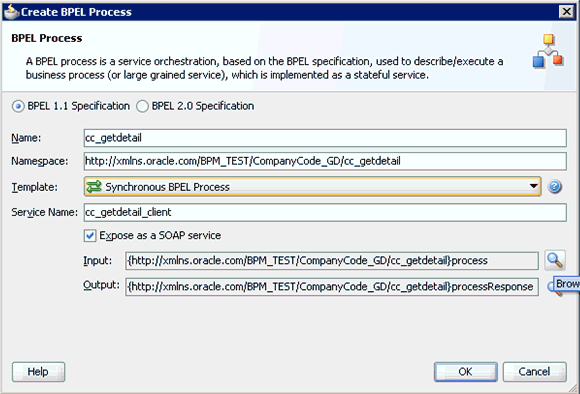Uncheck Expose as a SOAP service
The width and height of the screenshot is (580, 394).
tap(90, 236)
